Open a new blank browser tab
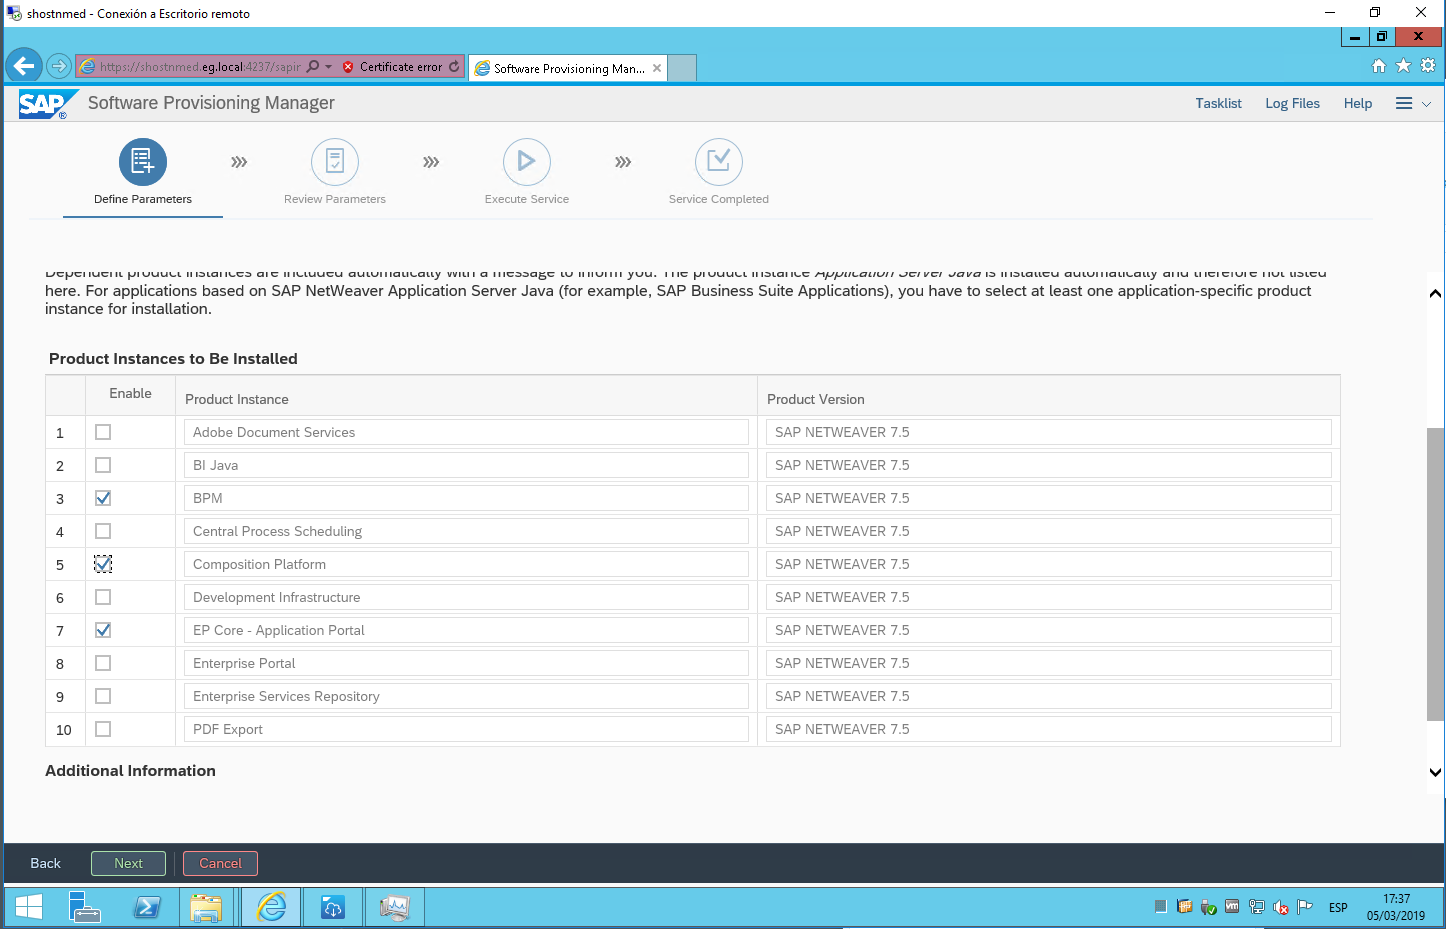1446x929 pixels. coord(682,68)
